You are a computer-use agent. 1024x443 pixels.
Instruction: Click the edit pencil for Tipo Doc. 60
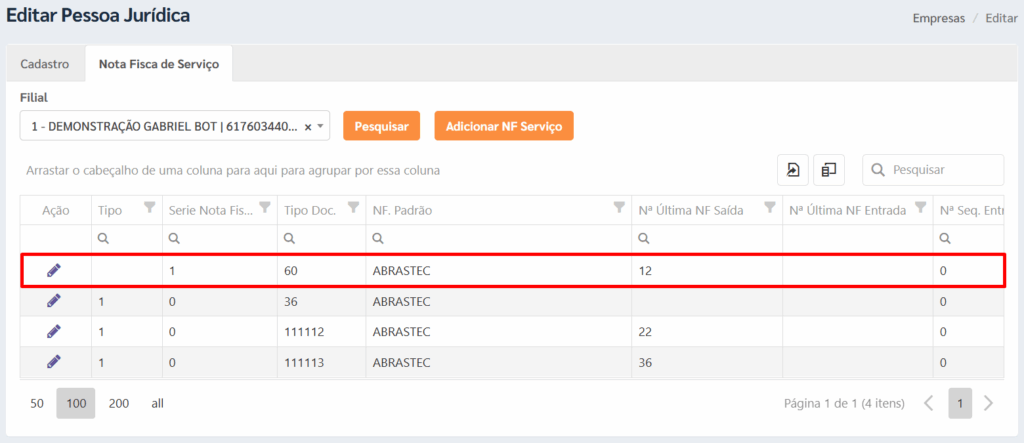click(x=54, y=270)
